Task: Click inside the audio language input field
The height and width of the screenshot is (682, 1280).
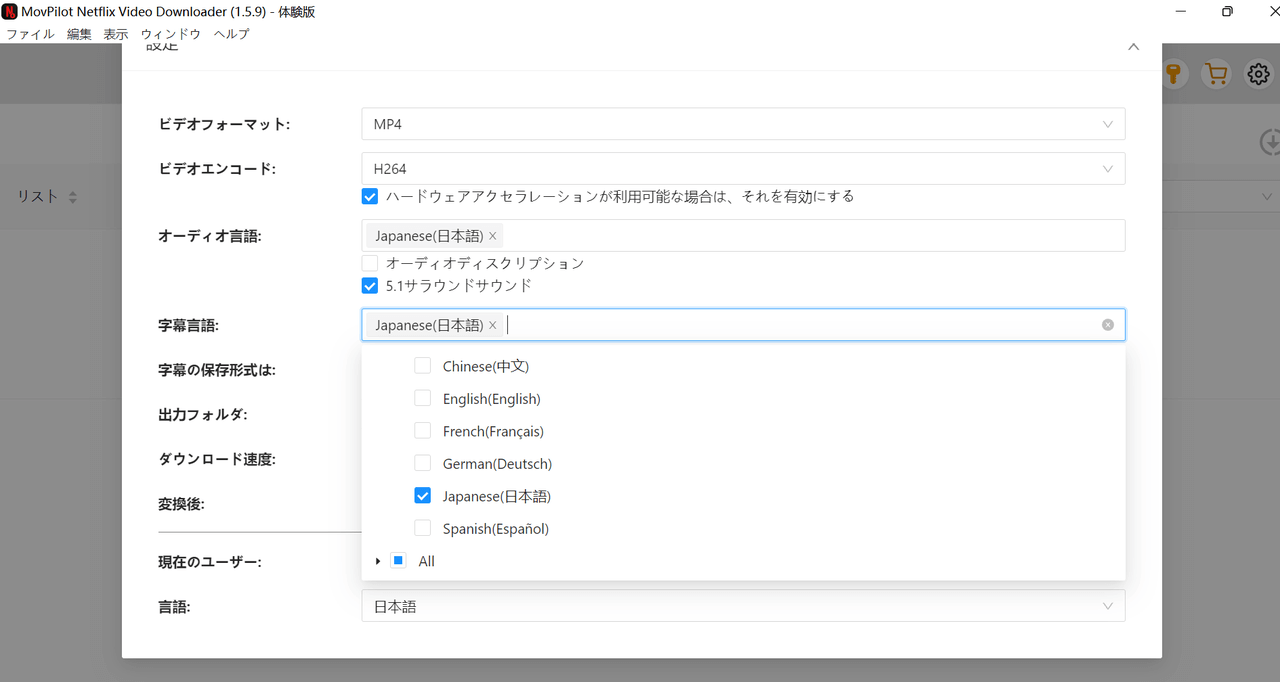Action: click(x=800, y=236)
